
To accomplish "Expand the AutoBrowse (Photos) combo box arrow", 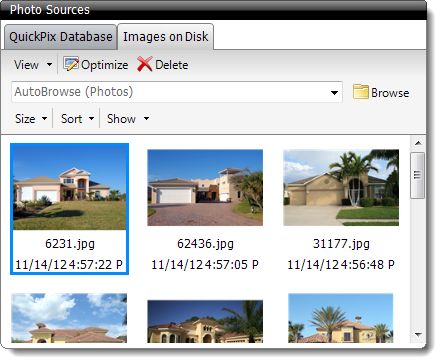I will (x=334, y=93).
